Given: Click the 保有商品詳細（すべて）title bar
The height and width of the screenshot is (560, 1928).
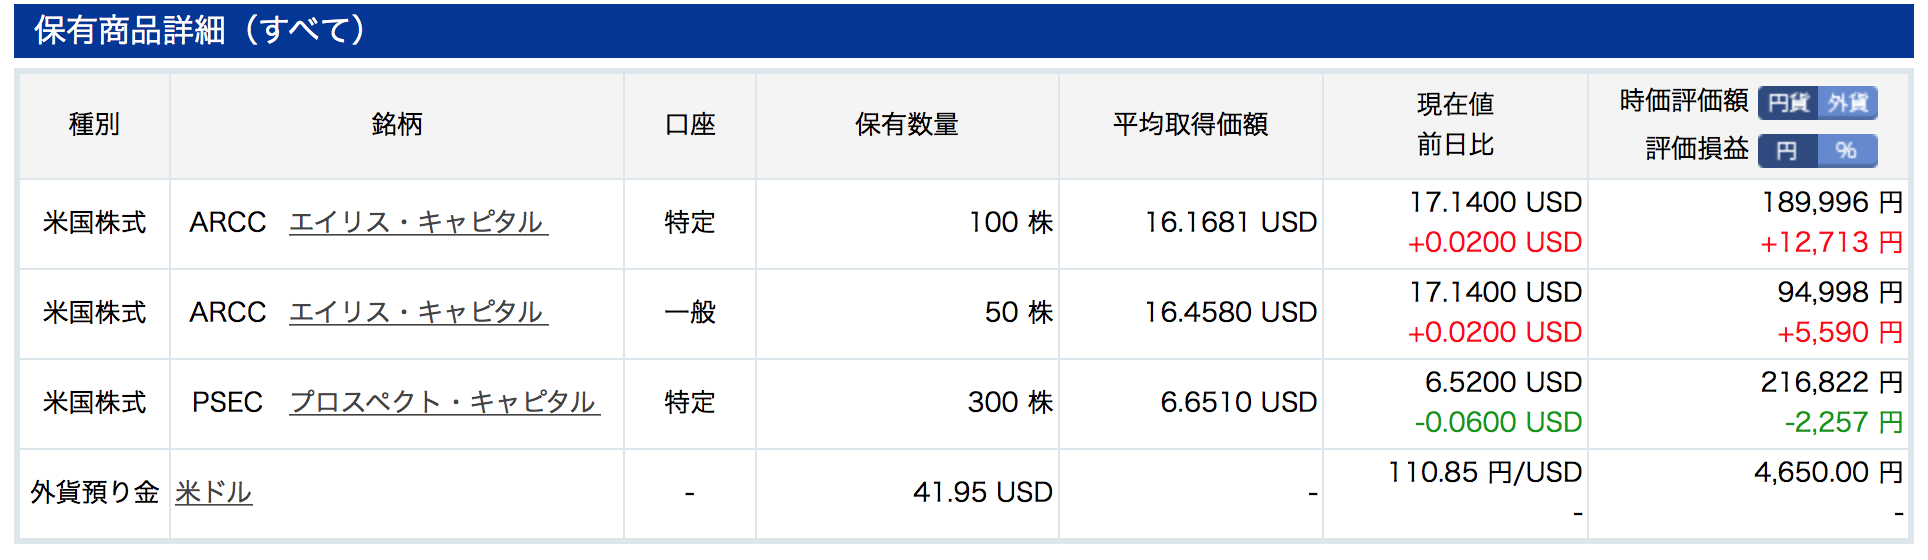Looking at the screenshot, I should tap(964, 30).
